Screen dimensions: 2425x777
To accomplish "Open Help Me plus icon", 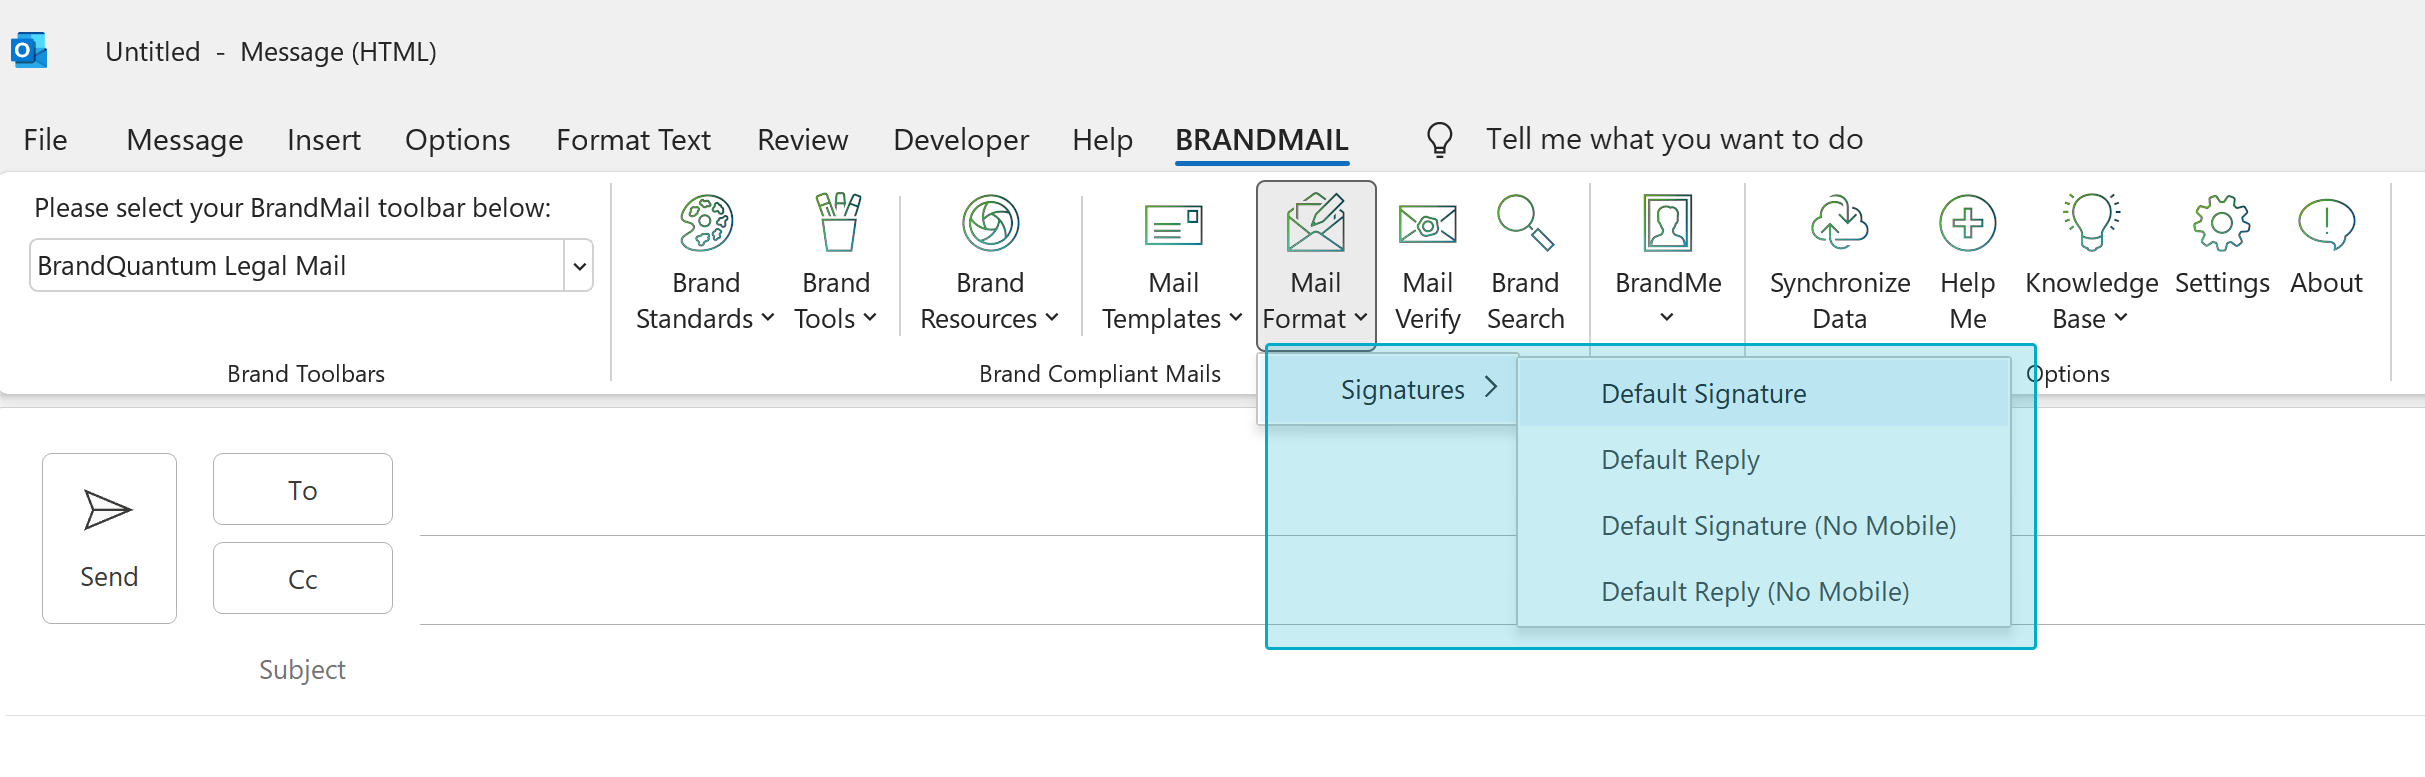I will 1967,223.
